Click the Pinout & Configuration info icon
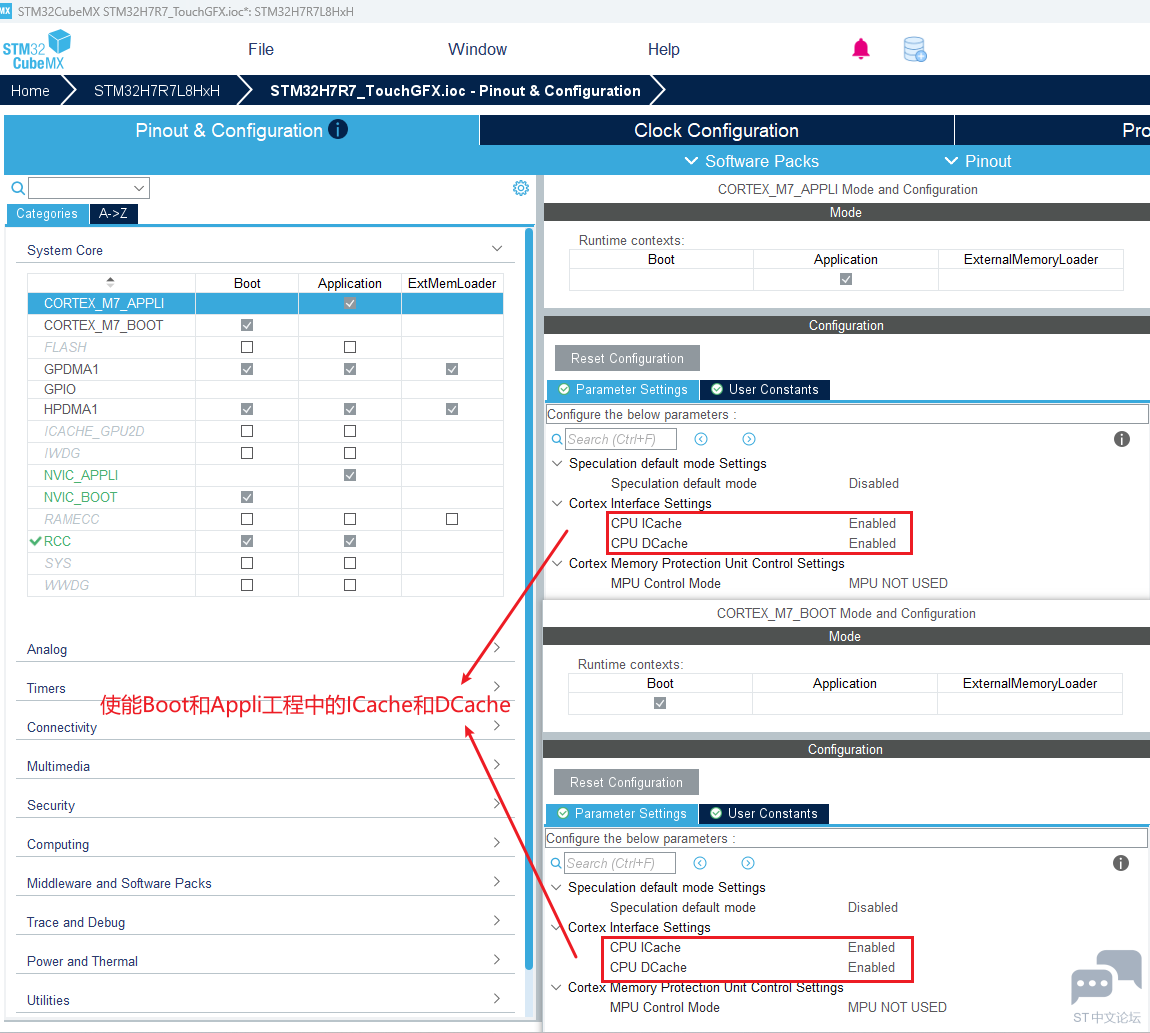 (x=338, y=129)
